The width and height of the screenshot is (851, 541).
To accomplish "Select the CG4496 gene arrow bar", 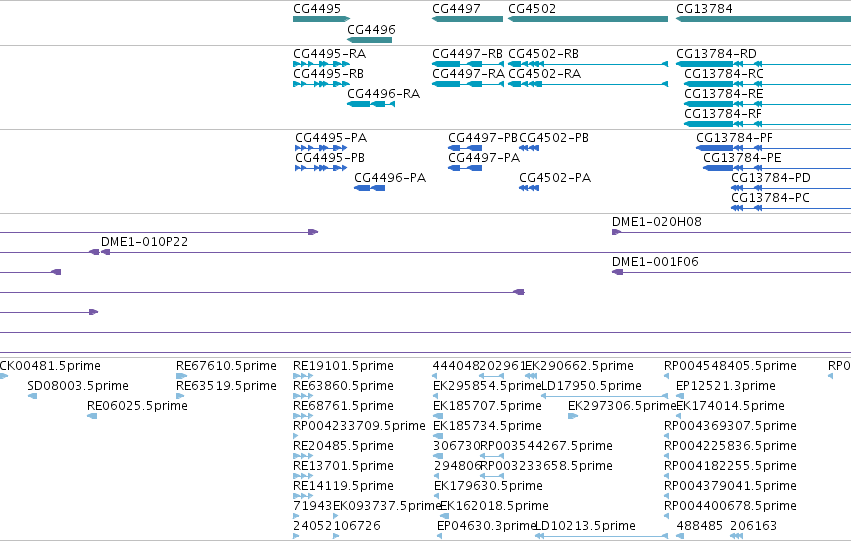I will click(369, 40).
